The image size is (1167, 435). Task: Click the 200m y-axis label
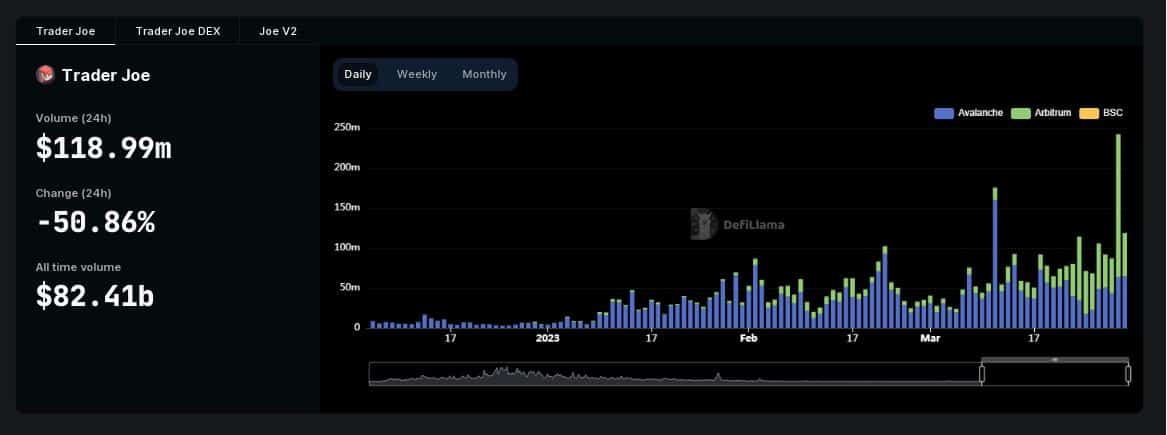click(346, 168)
